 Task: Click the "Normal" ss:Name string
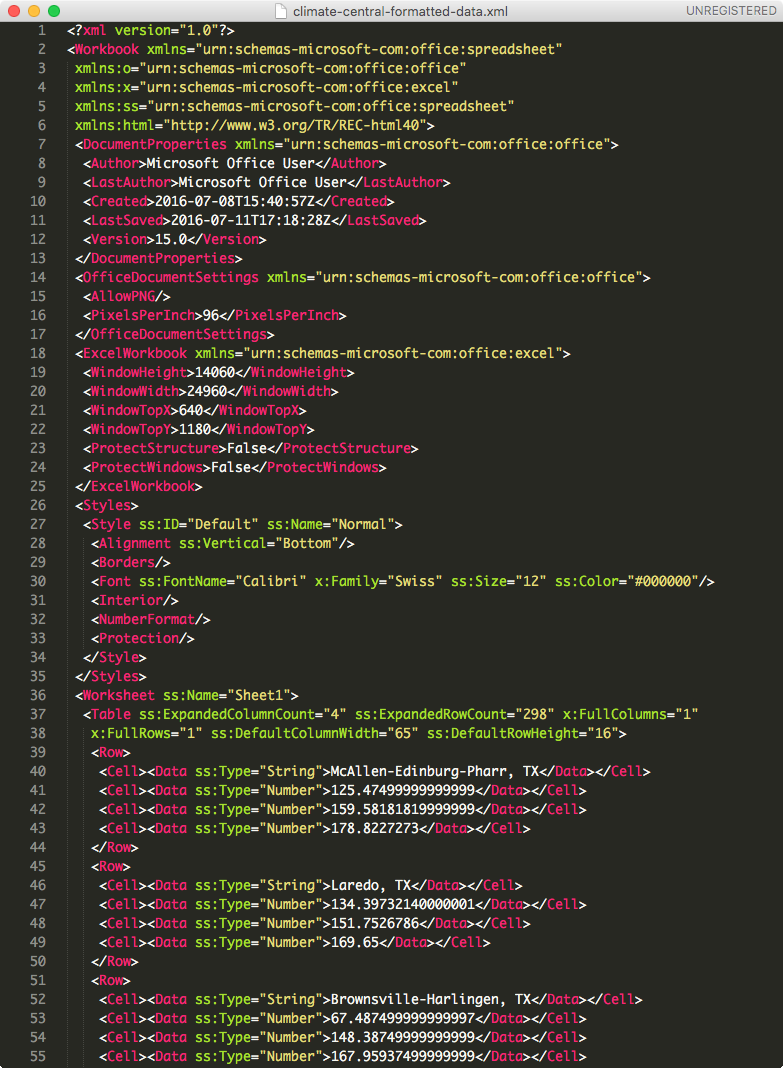click(362, 524)
